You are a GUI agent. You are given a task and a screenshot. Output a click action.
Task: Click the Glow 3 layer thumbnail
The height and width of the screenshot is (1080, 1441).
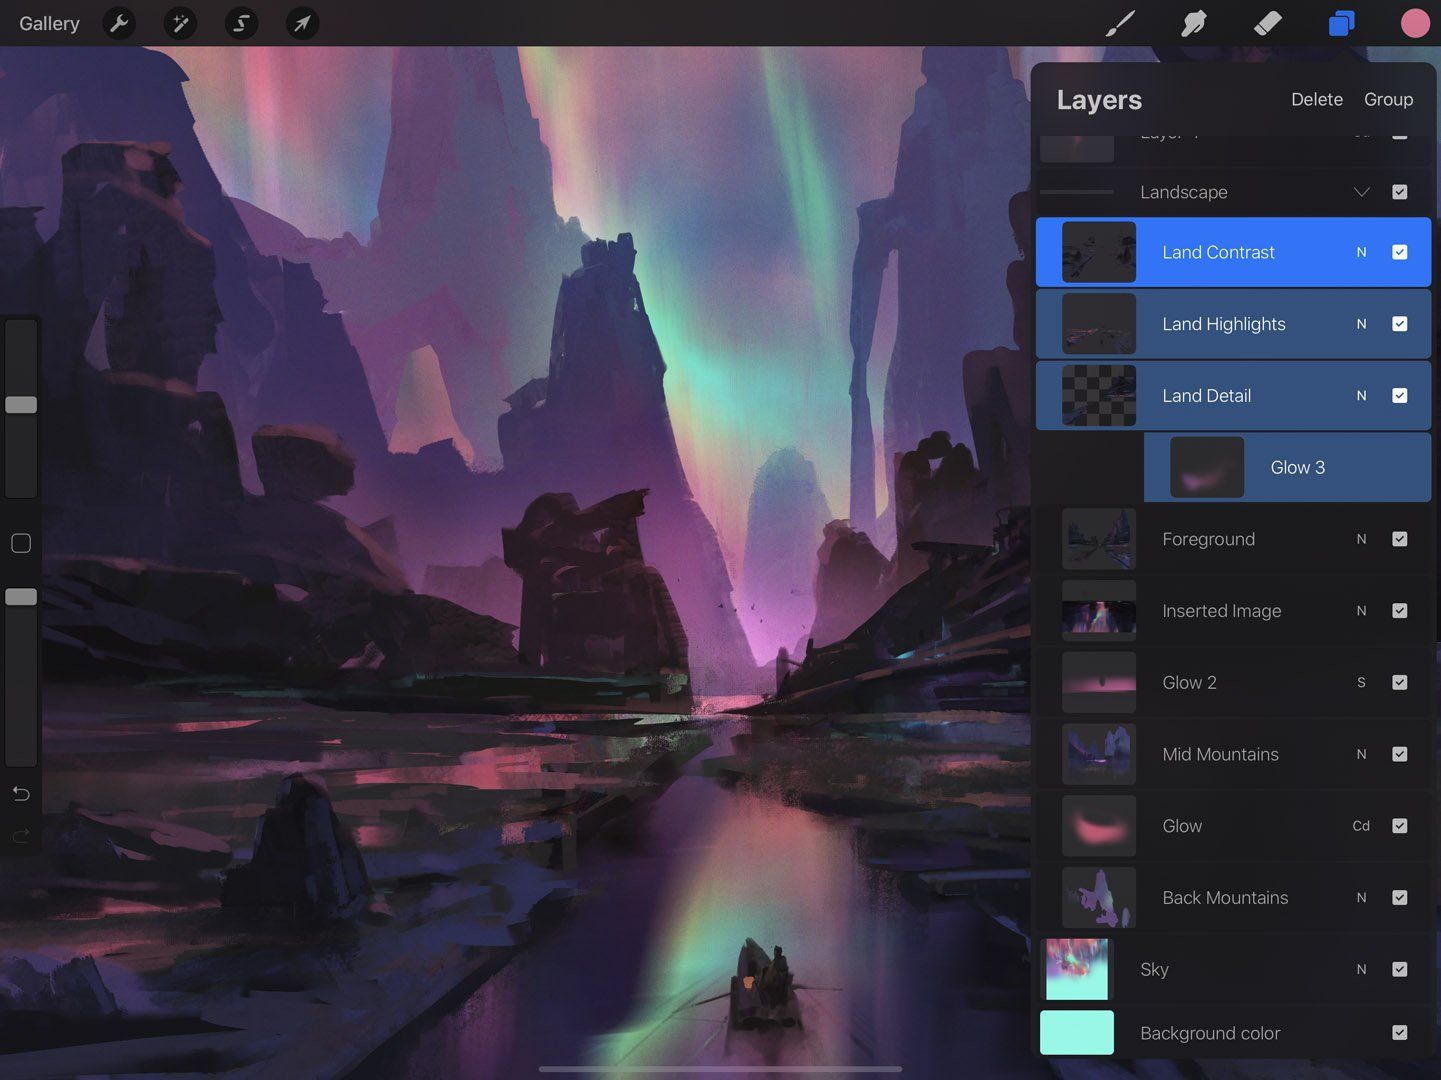(1205, 467)
